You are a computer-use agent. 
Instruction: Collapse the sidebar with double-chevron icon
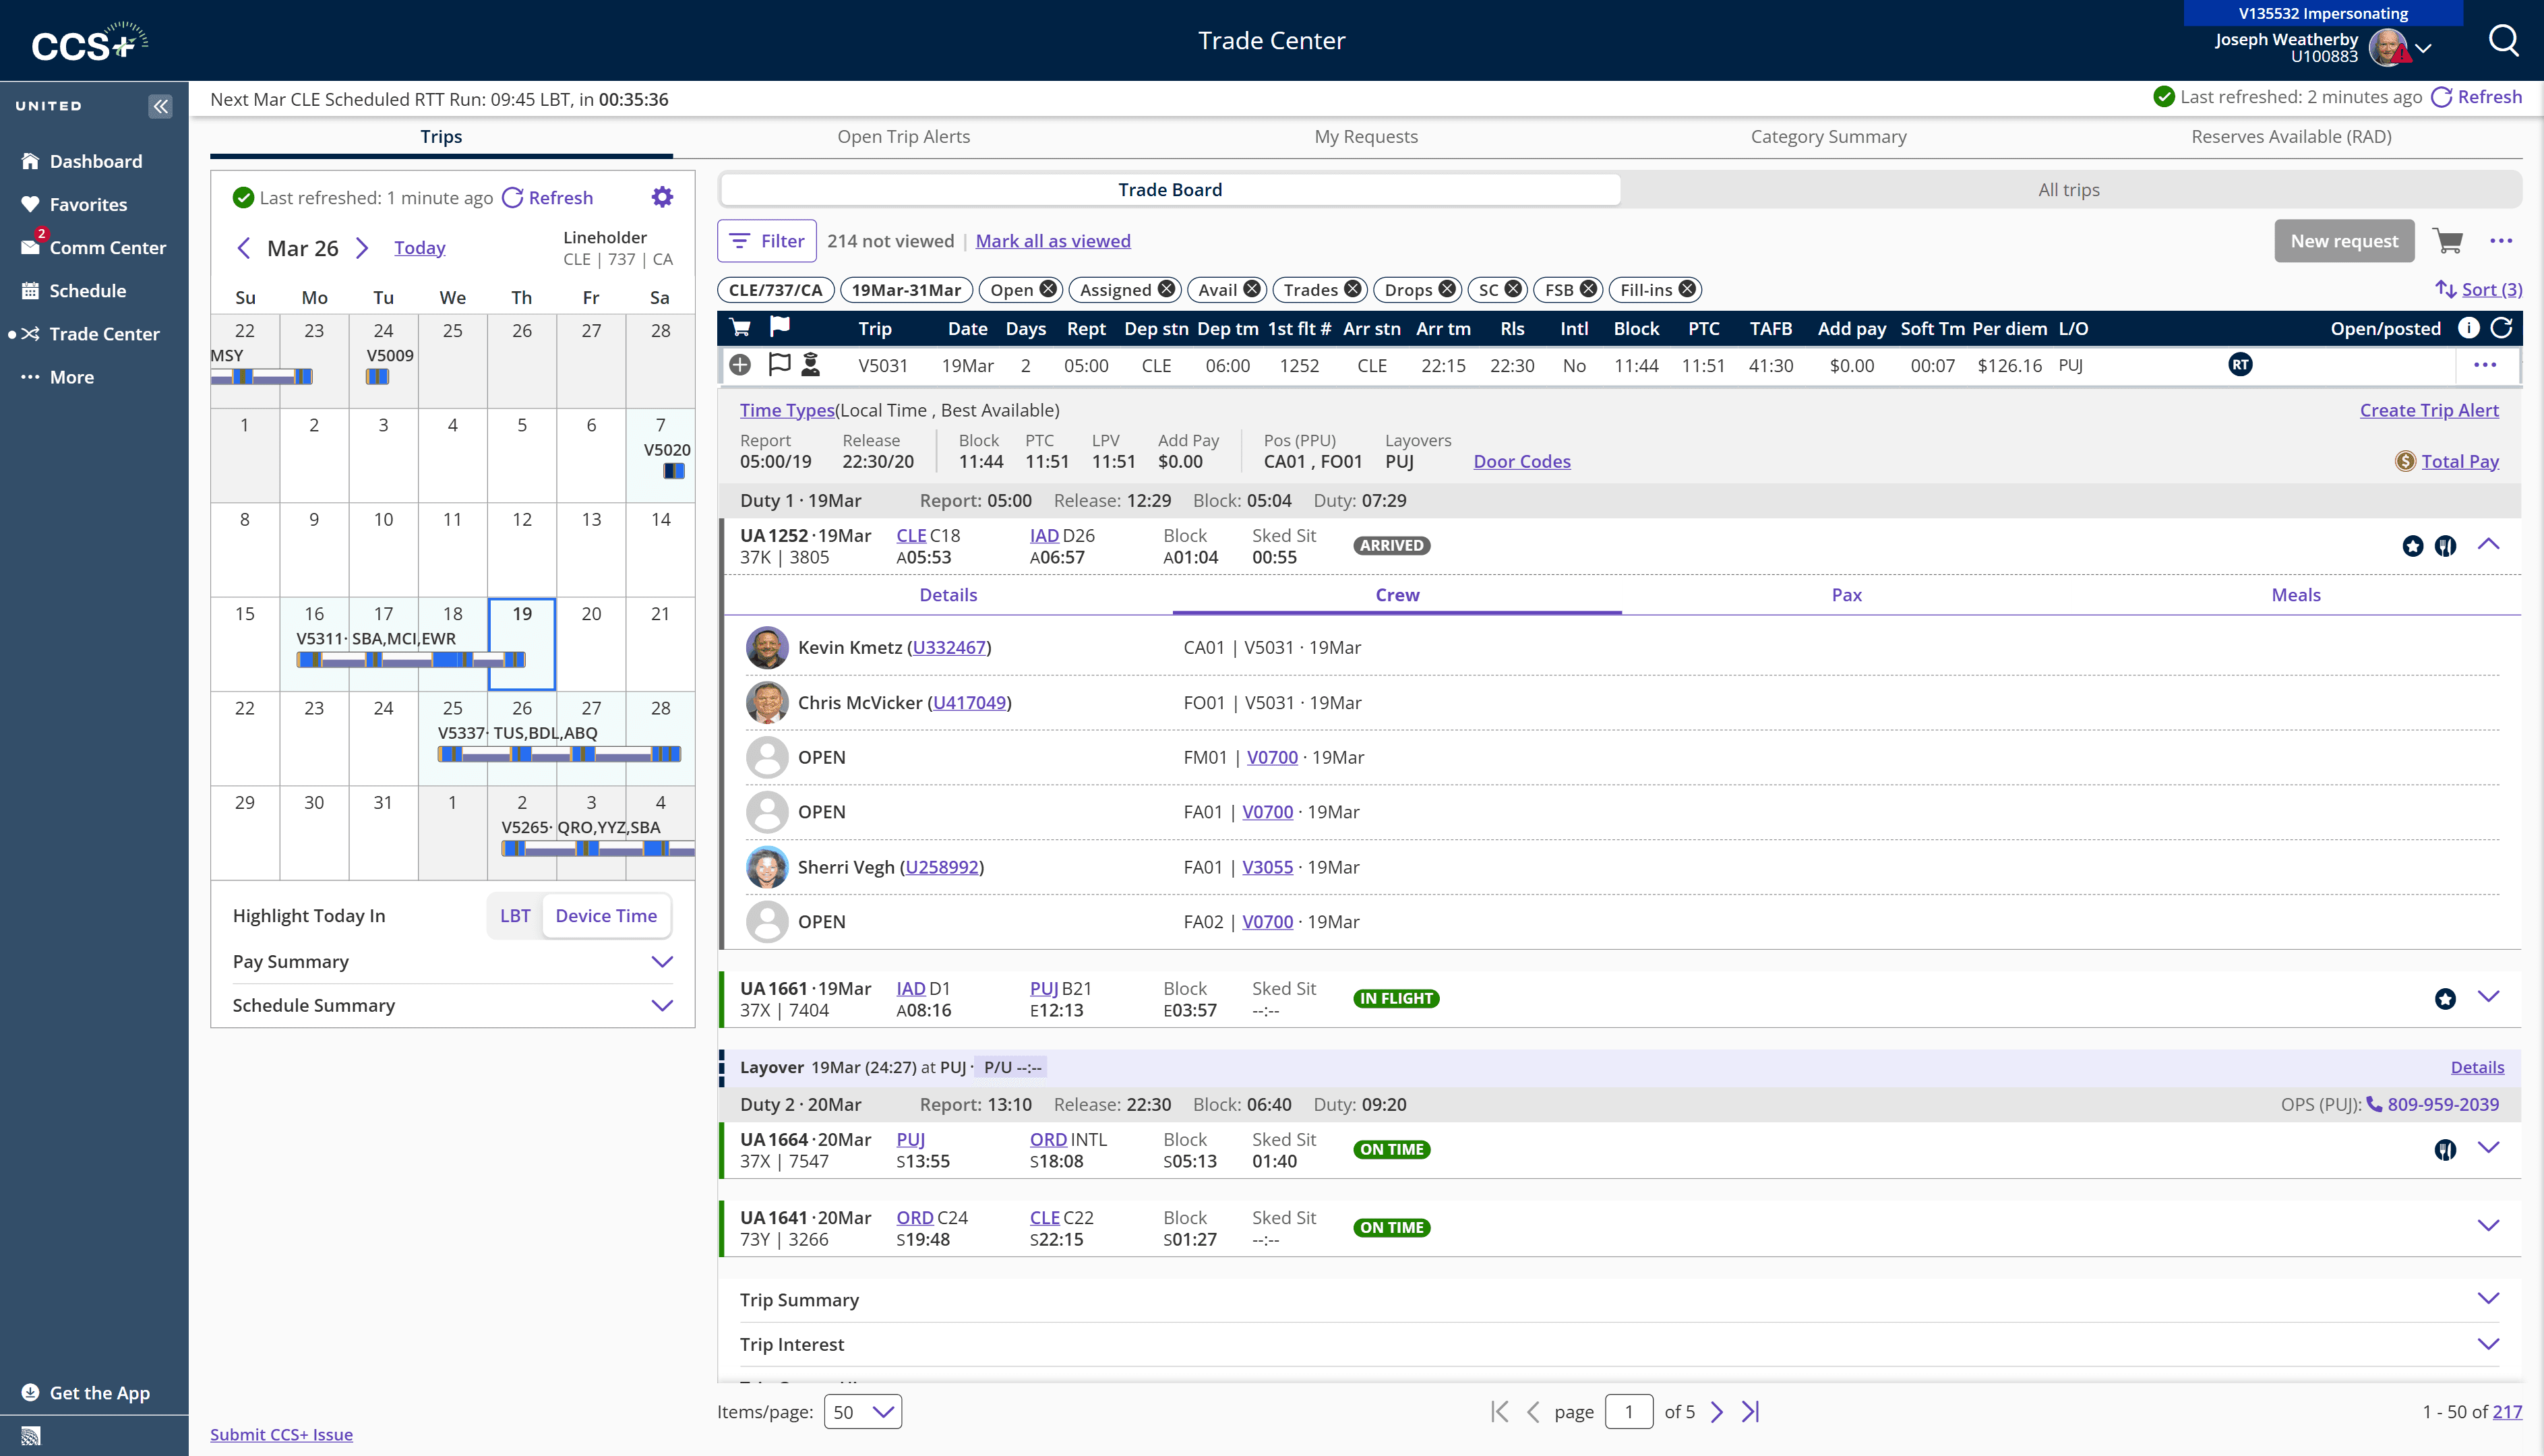point(160,106)
